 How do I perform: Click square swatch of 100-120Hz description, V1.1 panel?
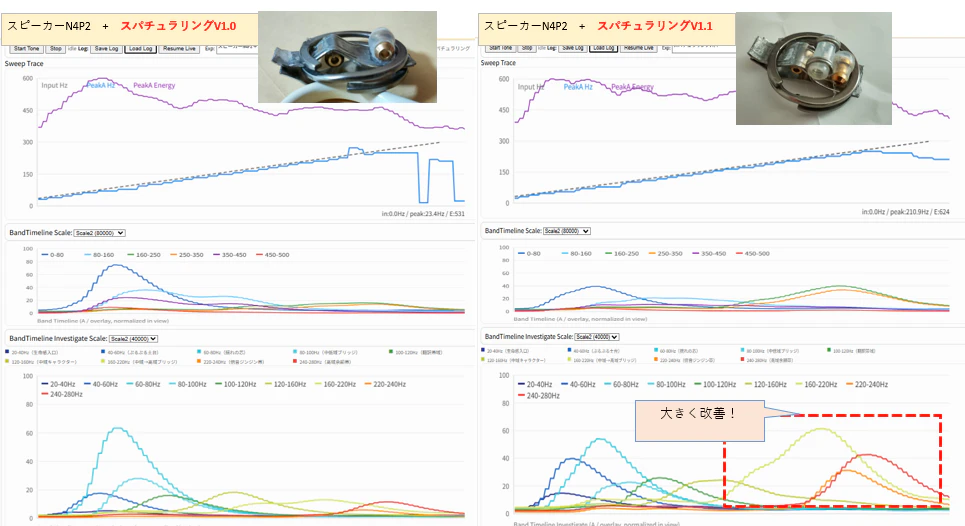[829, 350]
